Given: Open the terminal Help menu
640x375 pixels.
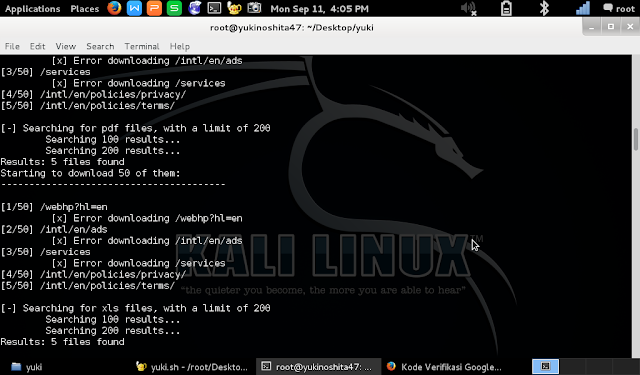Looking at the screenshot, I should [x=180, y=46].
